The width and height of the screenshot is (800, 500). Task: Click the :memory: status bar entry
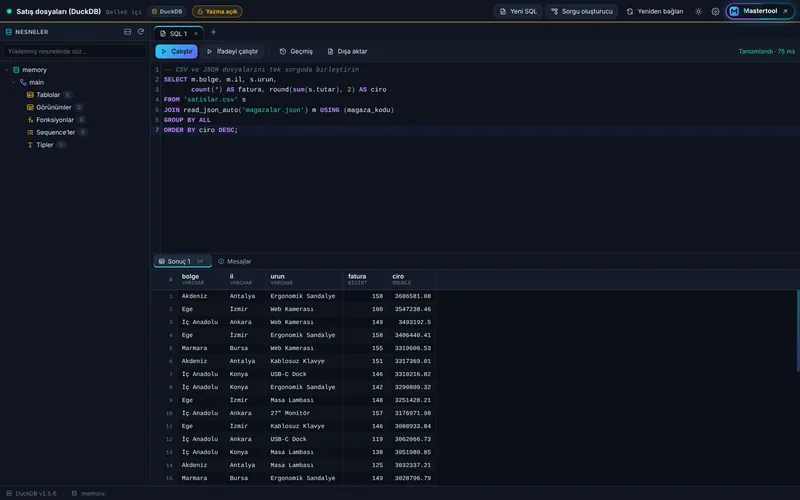point(89,493)
